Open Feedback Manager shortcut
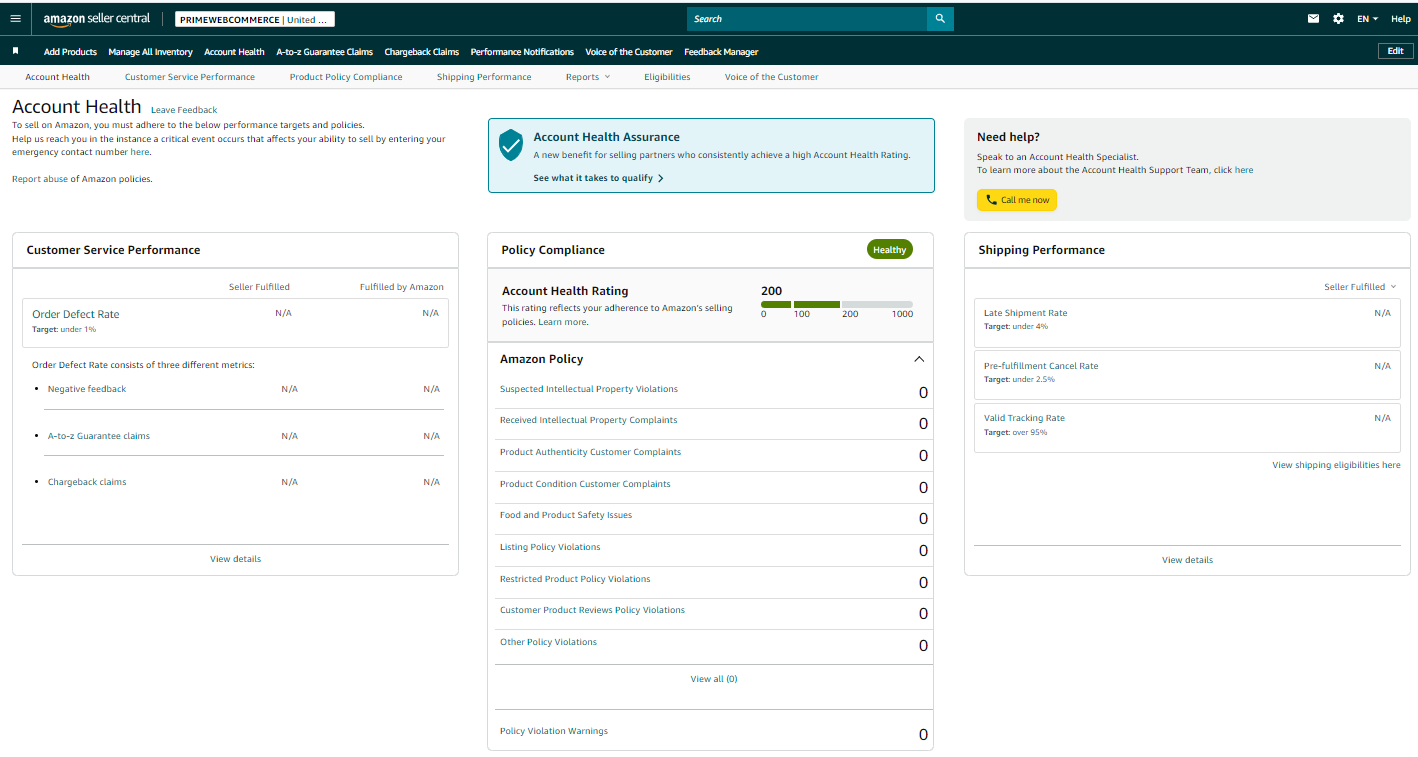 [x=721, y=52]
